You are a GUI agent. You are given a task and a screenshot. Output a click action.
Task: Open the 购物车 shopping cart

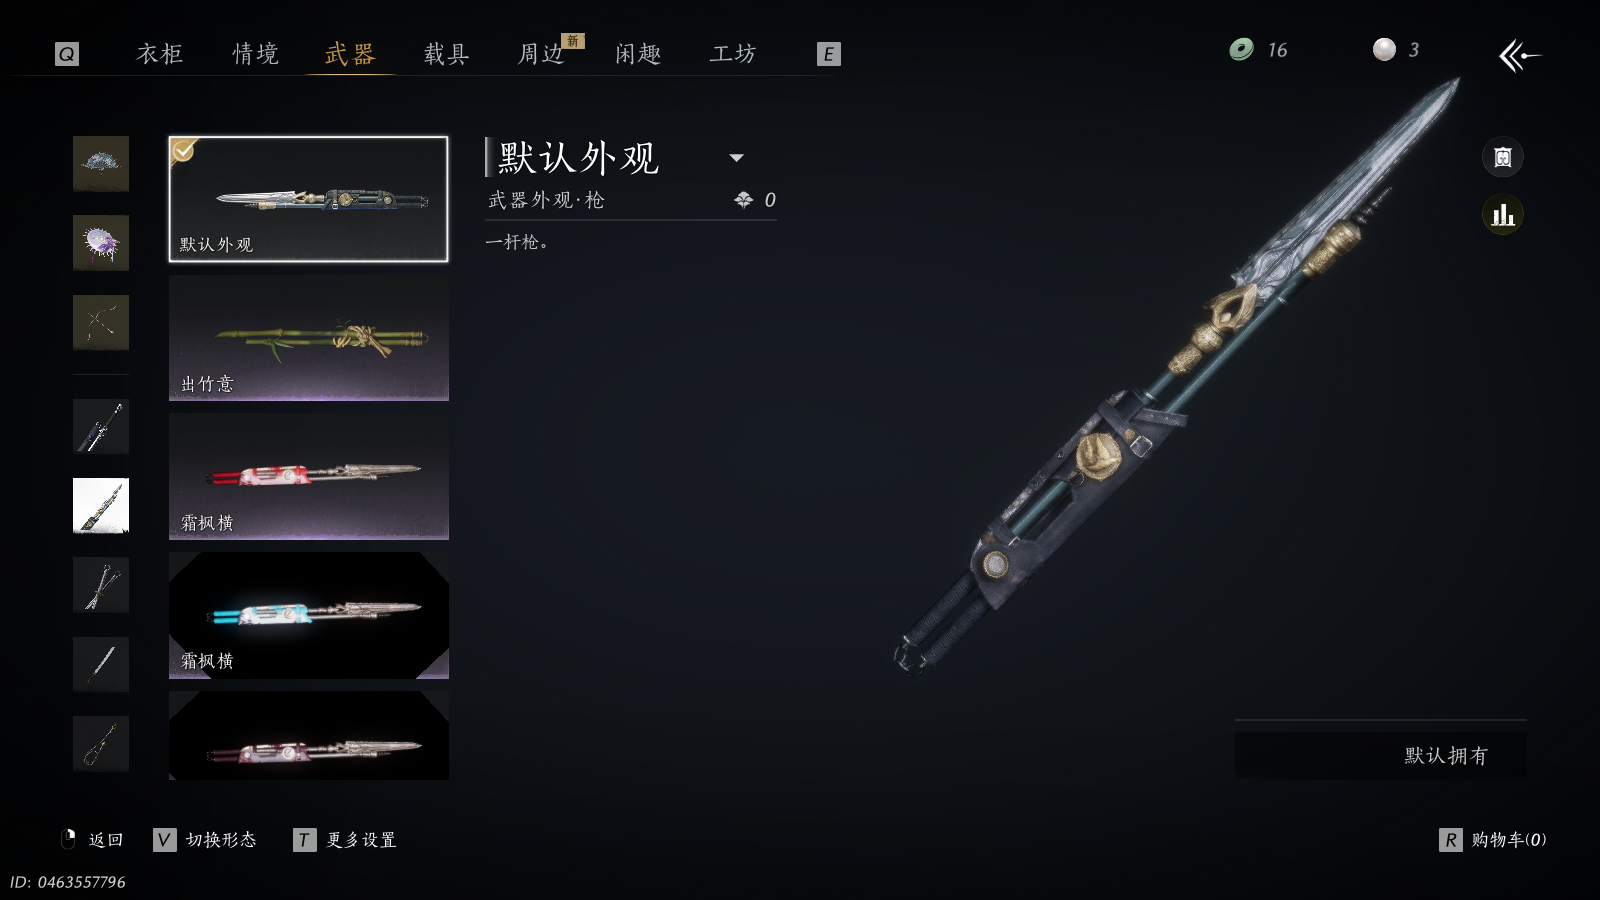point(1493,840)
